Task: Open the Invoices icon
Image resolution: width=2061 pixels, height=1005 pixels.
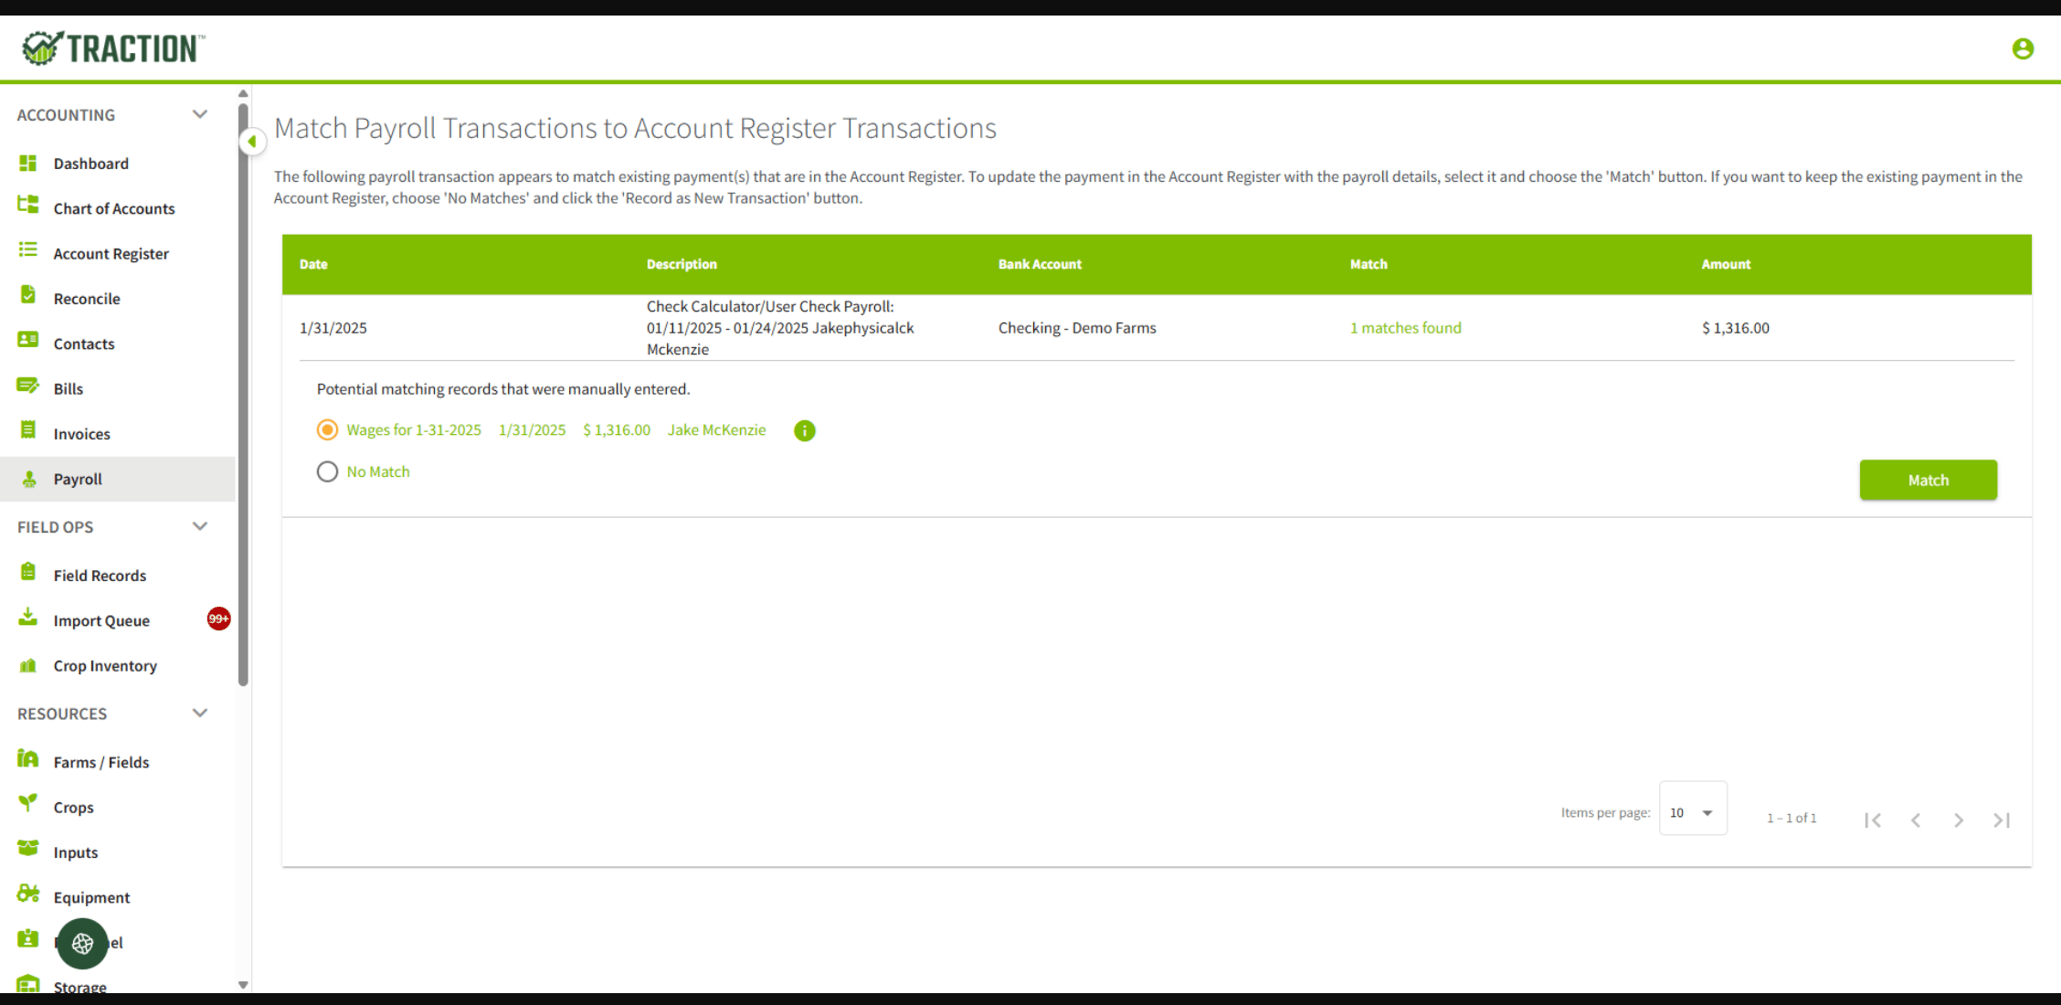Action: 28,433
